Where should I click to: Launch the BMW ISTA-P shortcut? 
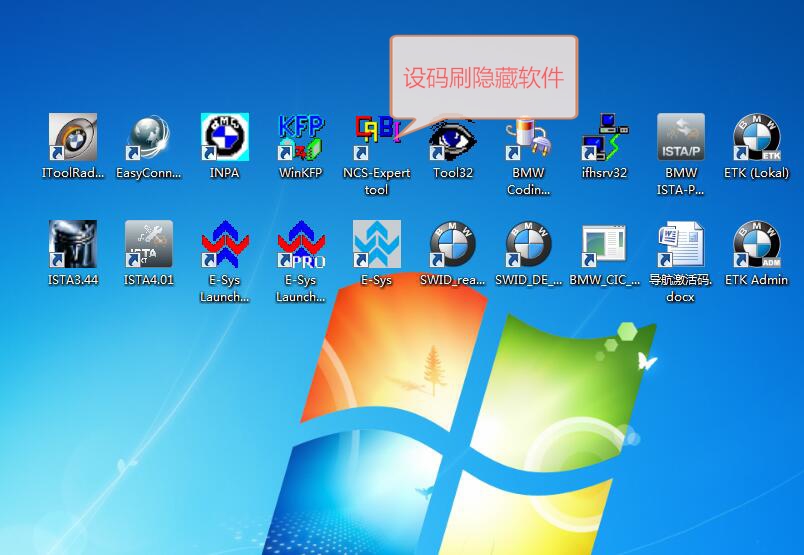pyautogui.click(x=681, y=138)
